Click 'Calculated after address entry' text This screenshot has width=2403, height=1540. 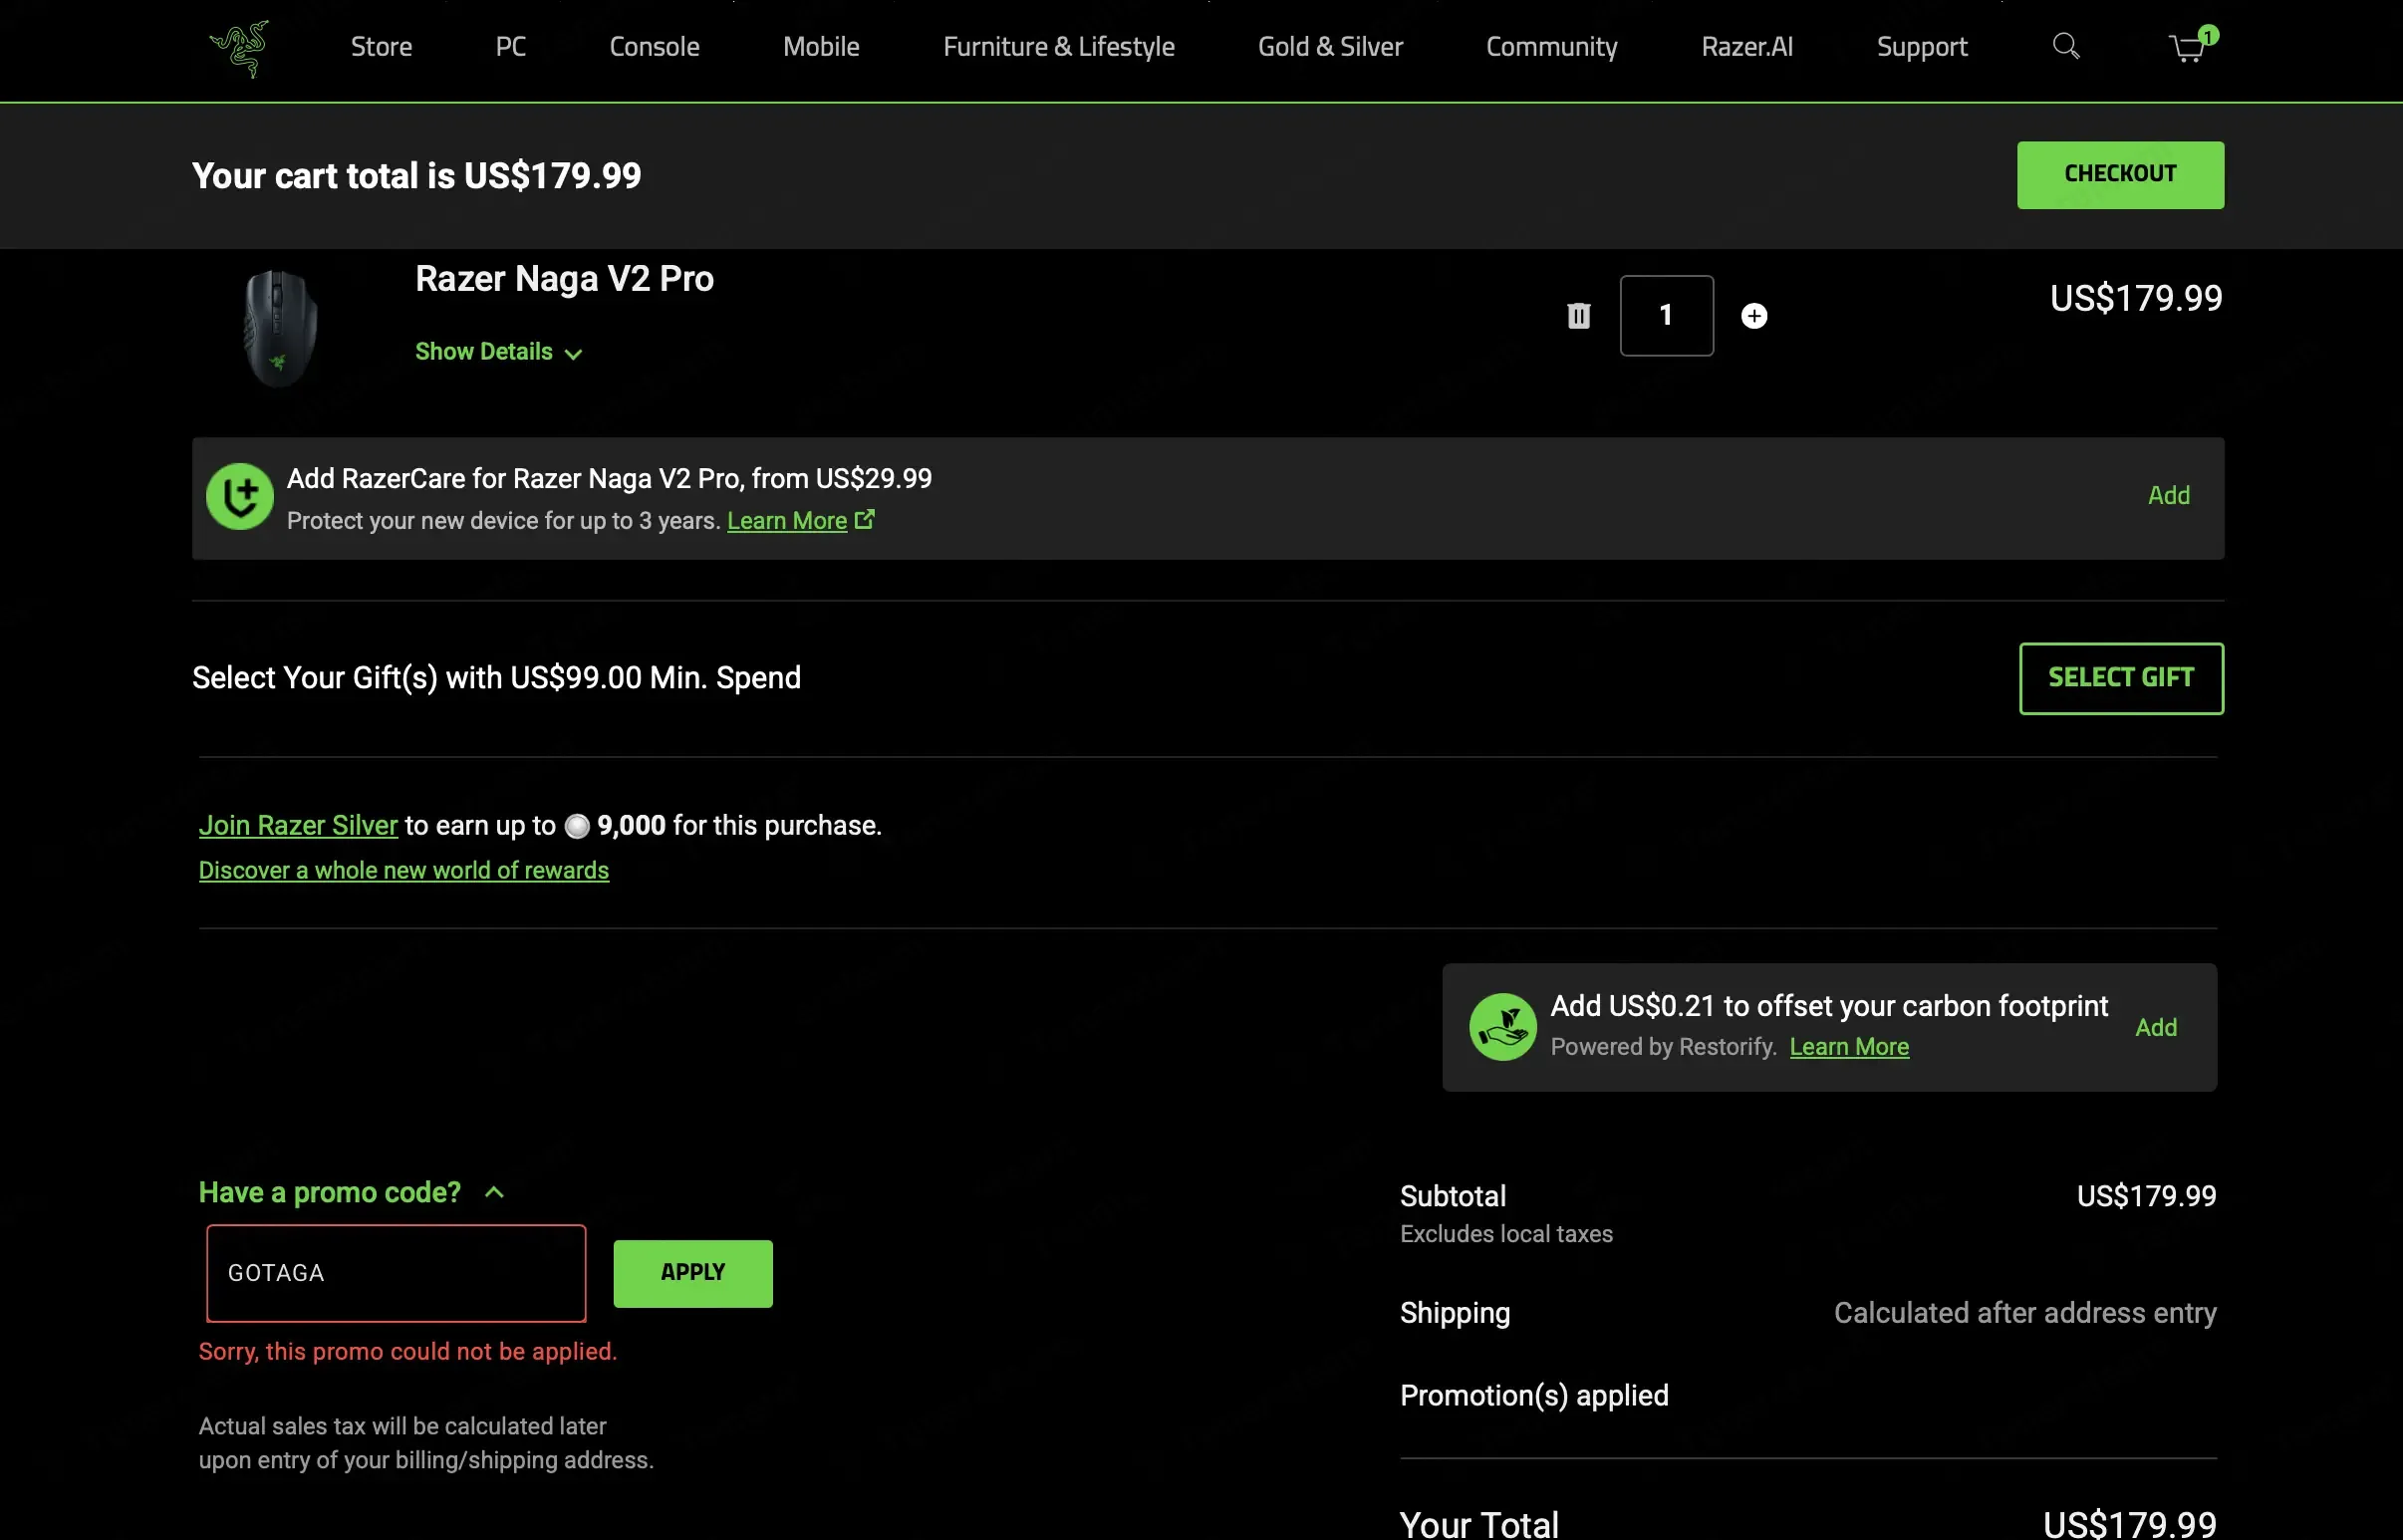click(2024, 1313)
